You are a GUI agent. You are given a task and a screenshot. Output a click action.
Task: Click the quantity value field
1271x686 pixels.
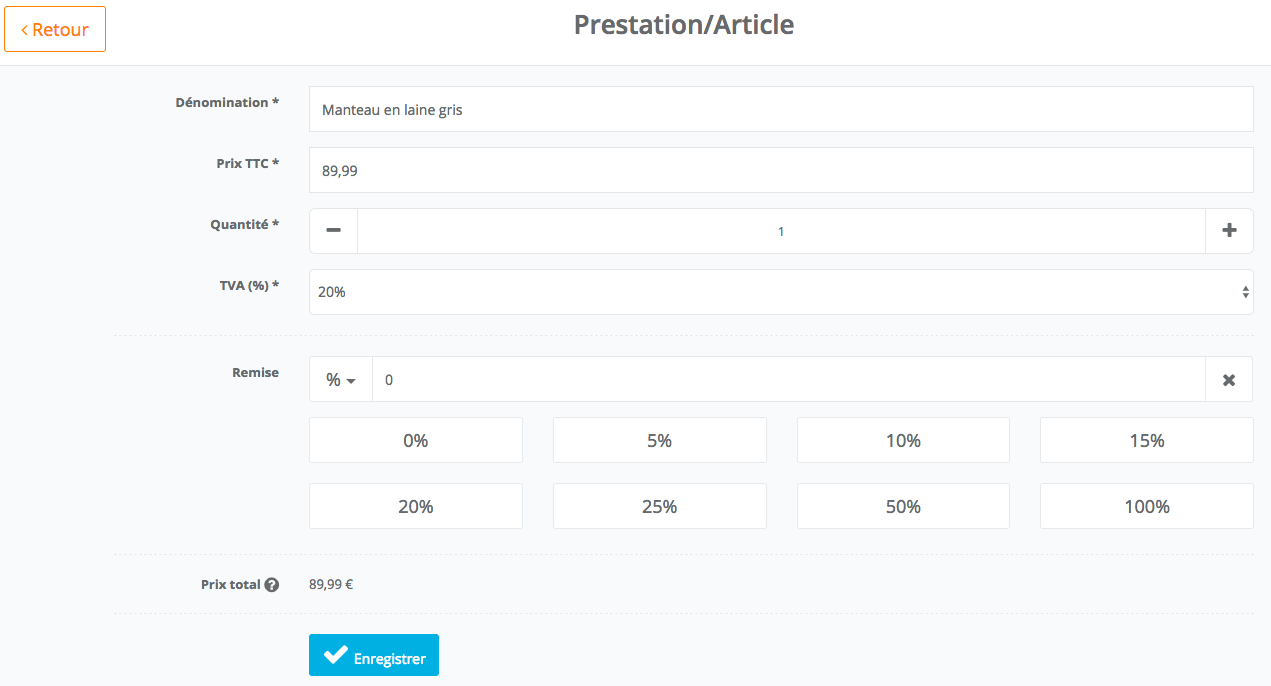click(780, 231)
